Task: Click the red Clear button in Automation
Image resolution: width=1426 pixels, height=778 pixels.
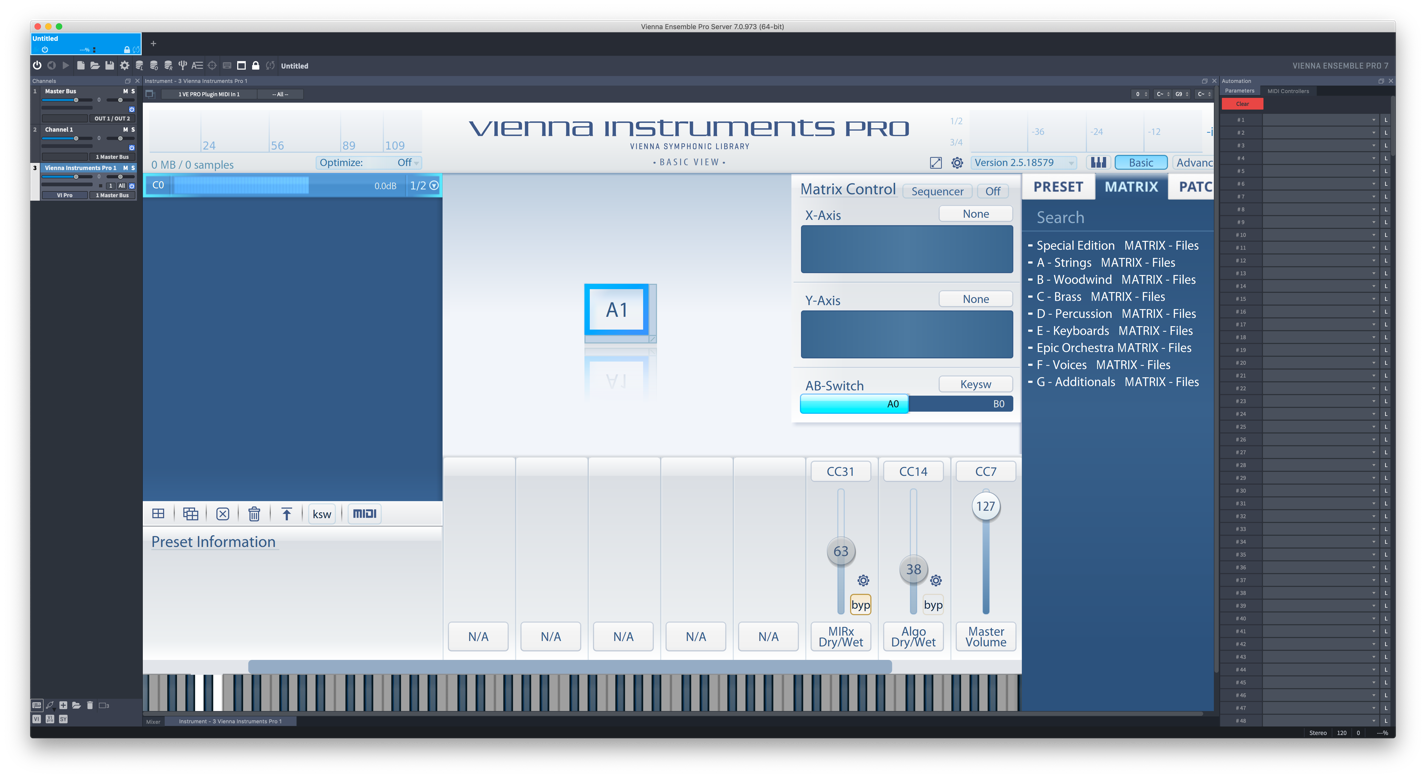Action: (1242, 104)
